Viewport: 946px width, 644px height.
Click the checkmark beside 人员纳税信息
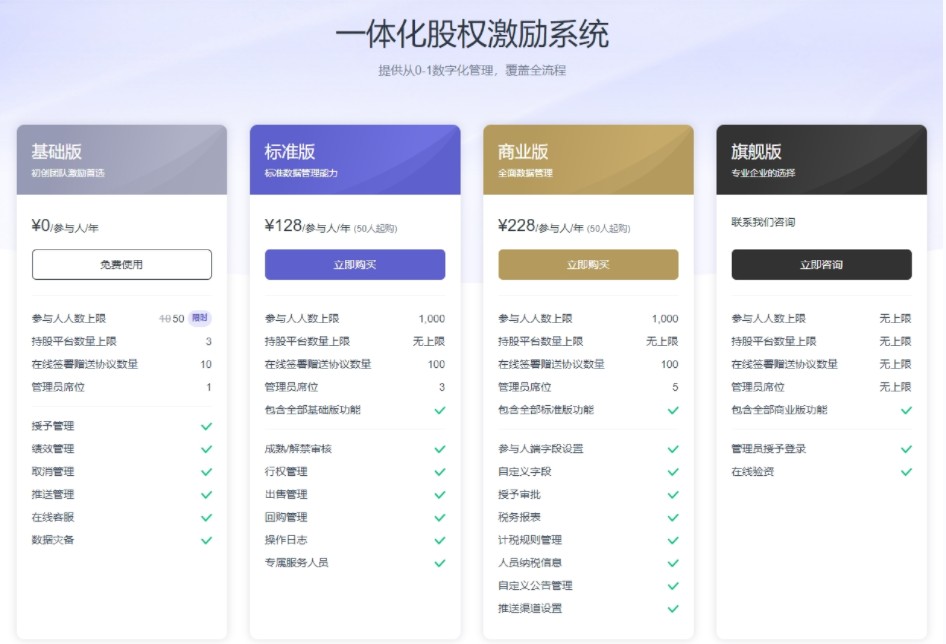pos(673,563)
